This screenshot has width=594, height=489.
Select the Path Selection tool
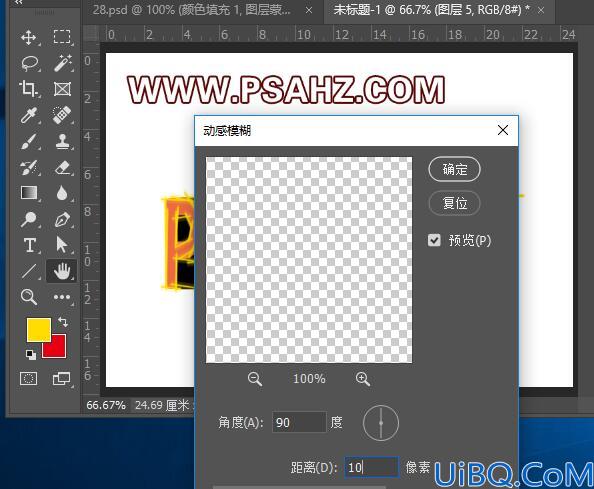[61, 245]
